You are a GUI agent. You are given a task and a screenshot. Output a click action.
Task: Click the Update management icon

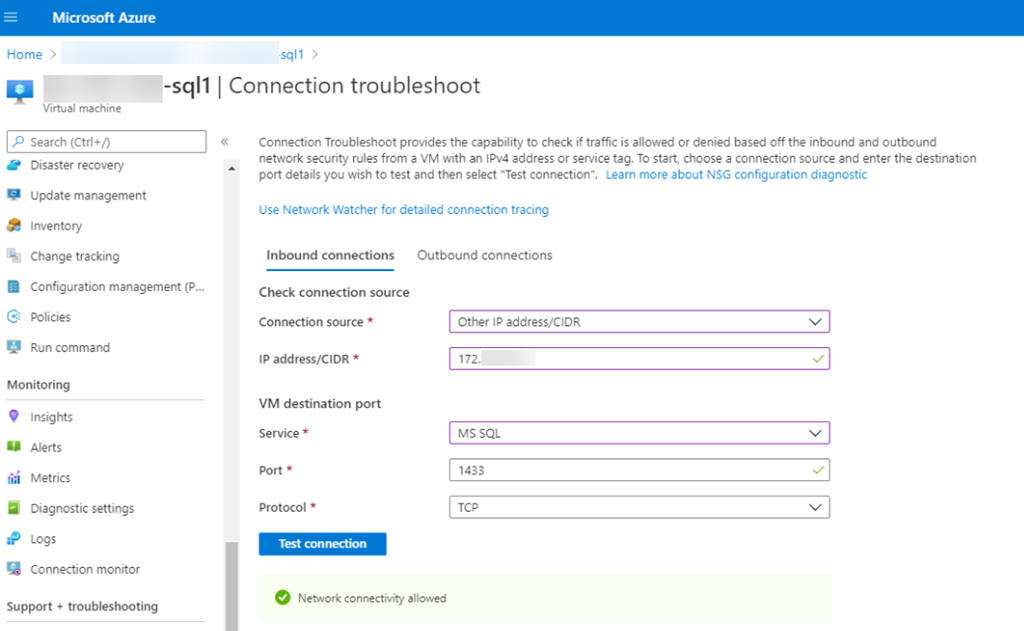14,195
